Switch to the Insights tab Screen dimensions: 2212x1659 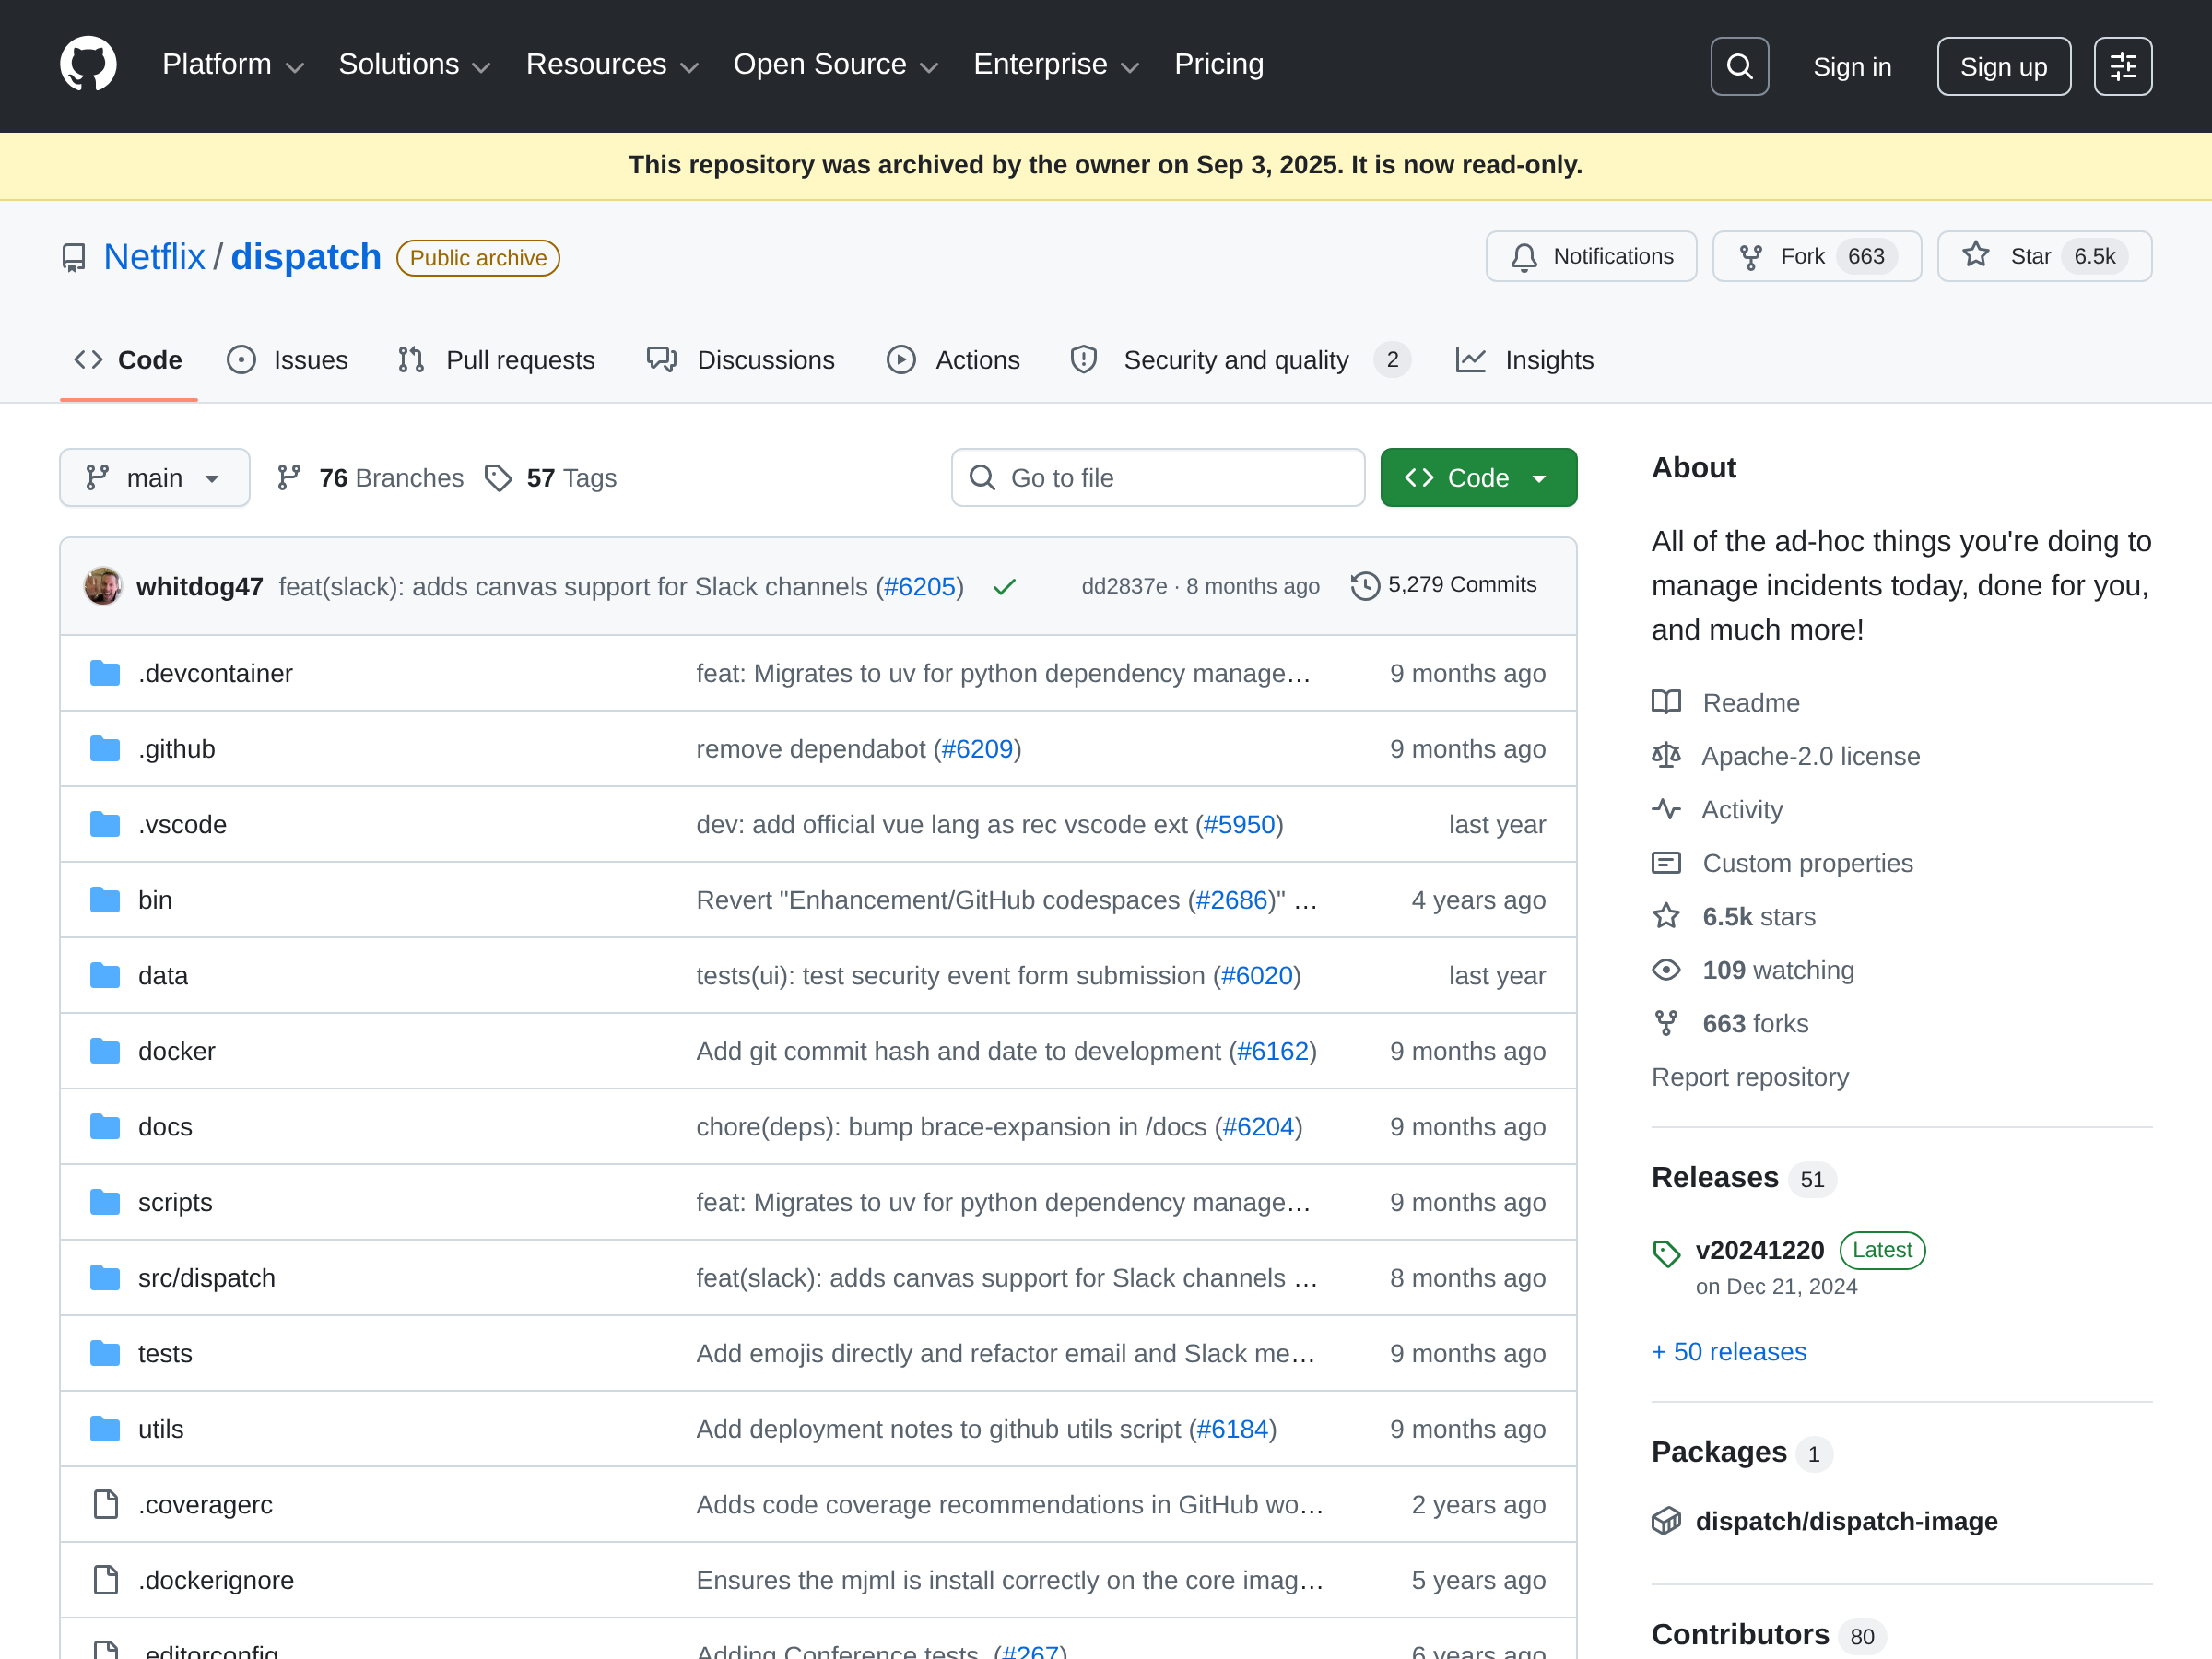pos(1524,360)
